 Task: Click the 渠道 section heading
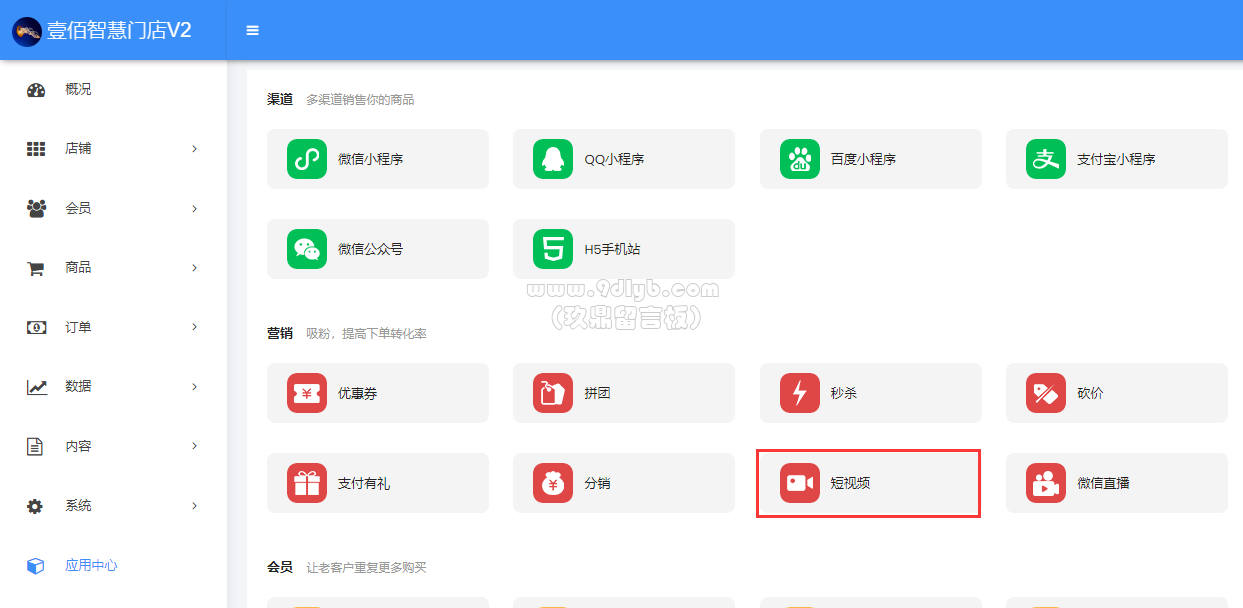click(x=280, y=99)
